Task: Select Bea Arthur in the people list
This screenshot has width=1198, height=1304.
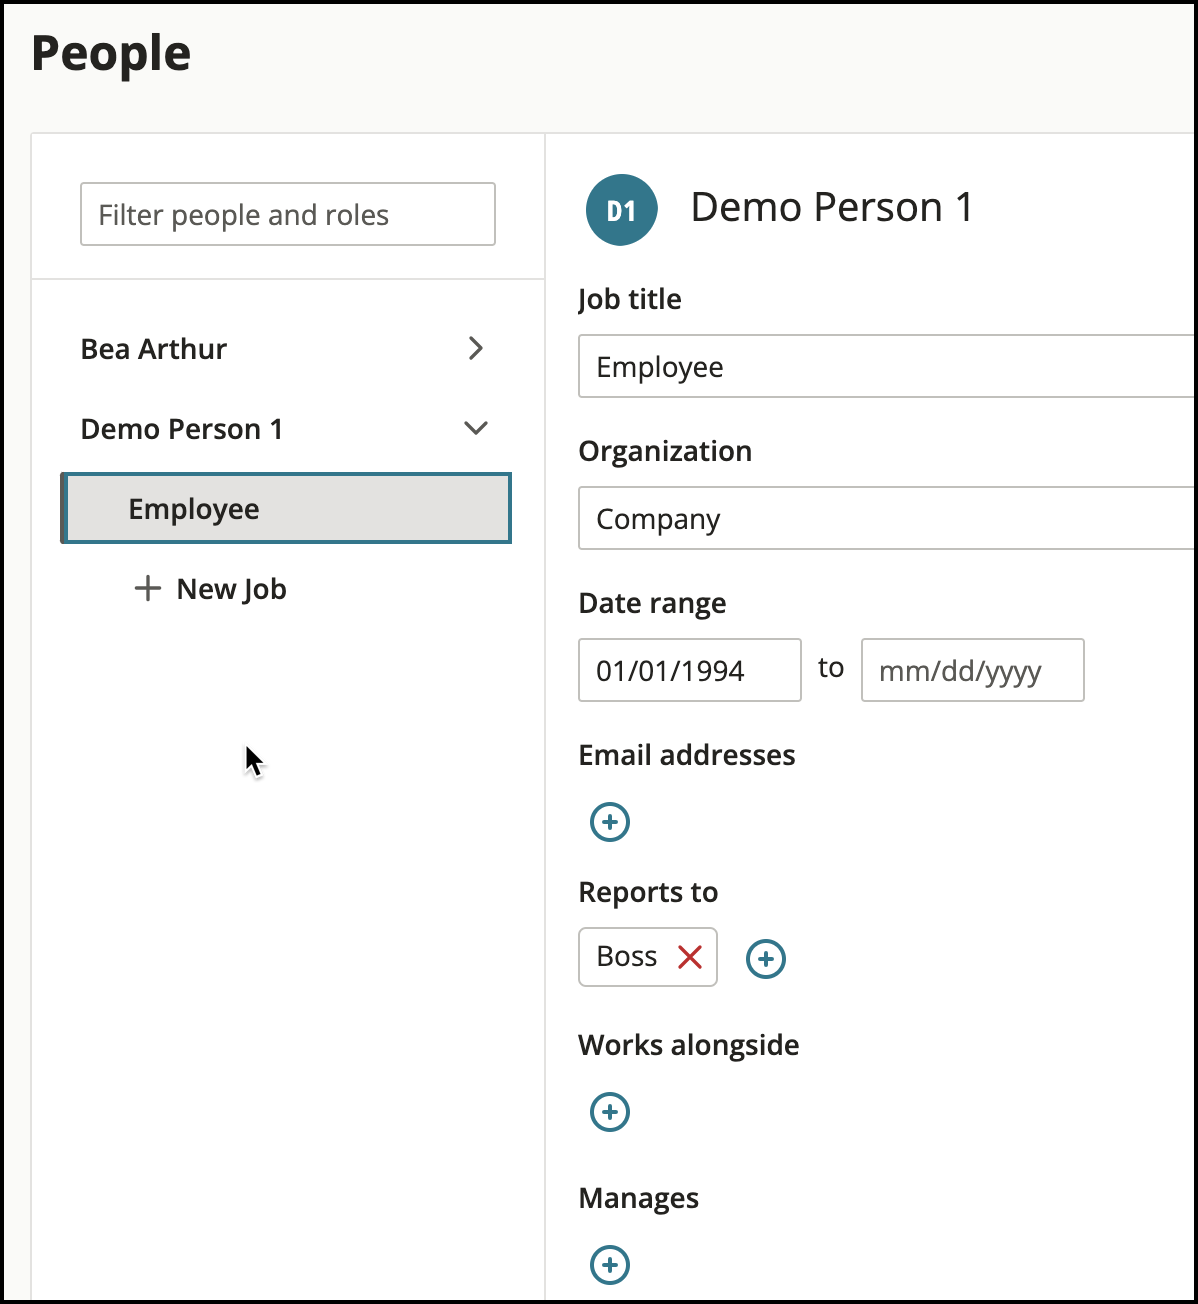Action: point(153,349)
